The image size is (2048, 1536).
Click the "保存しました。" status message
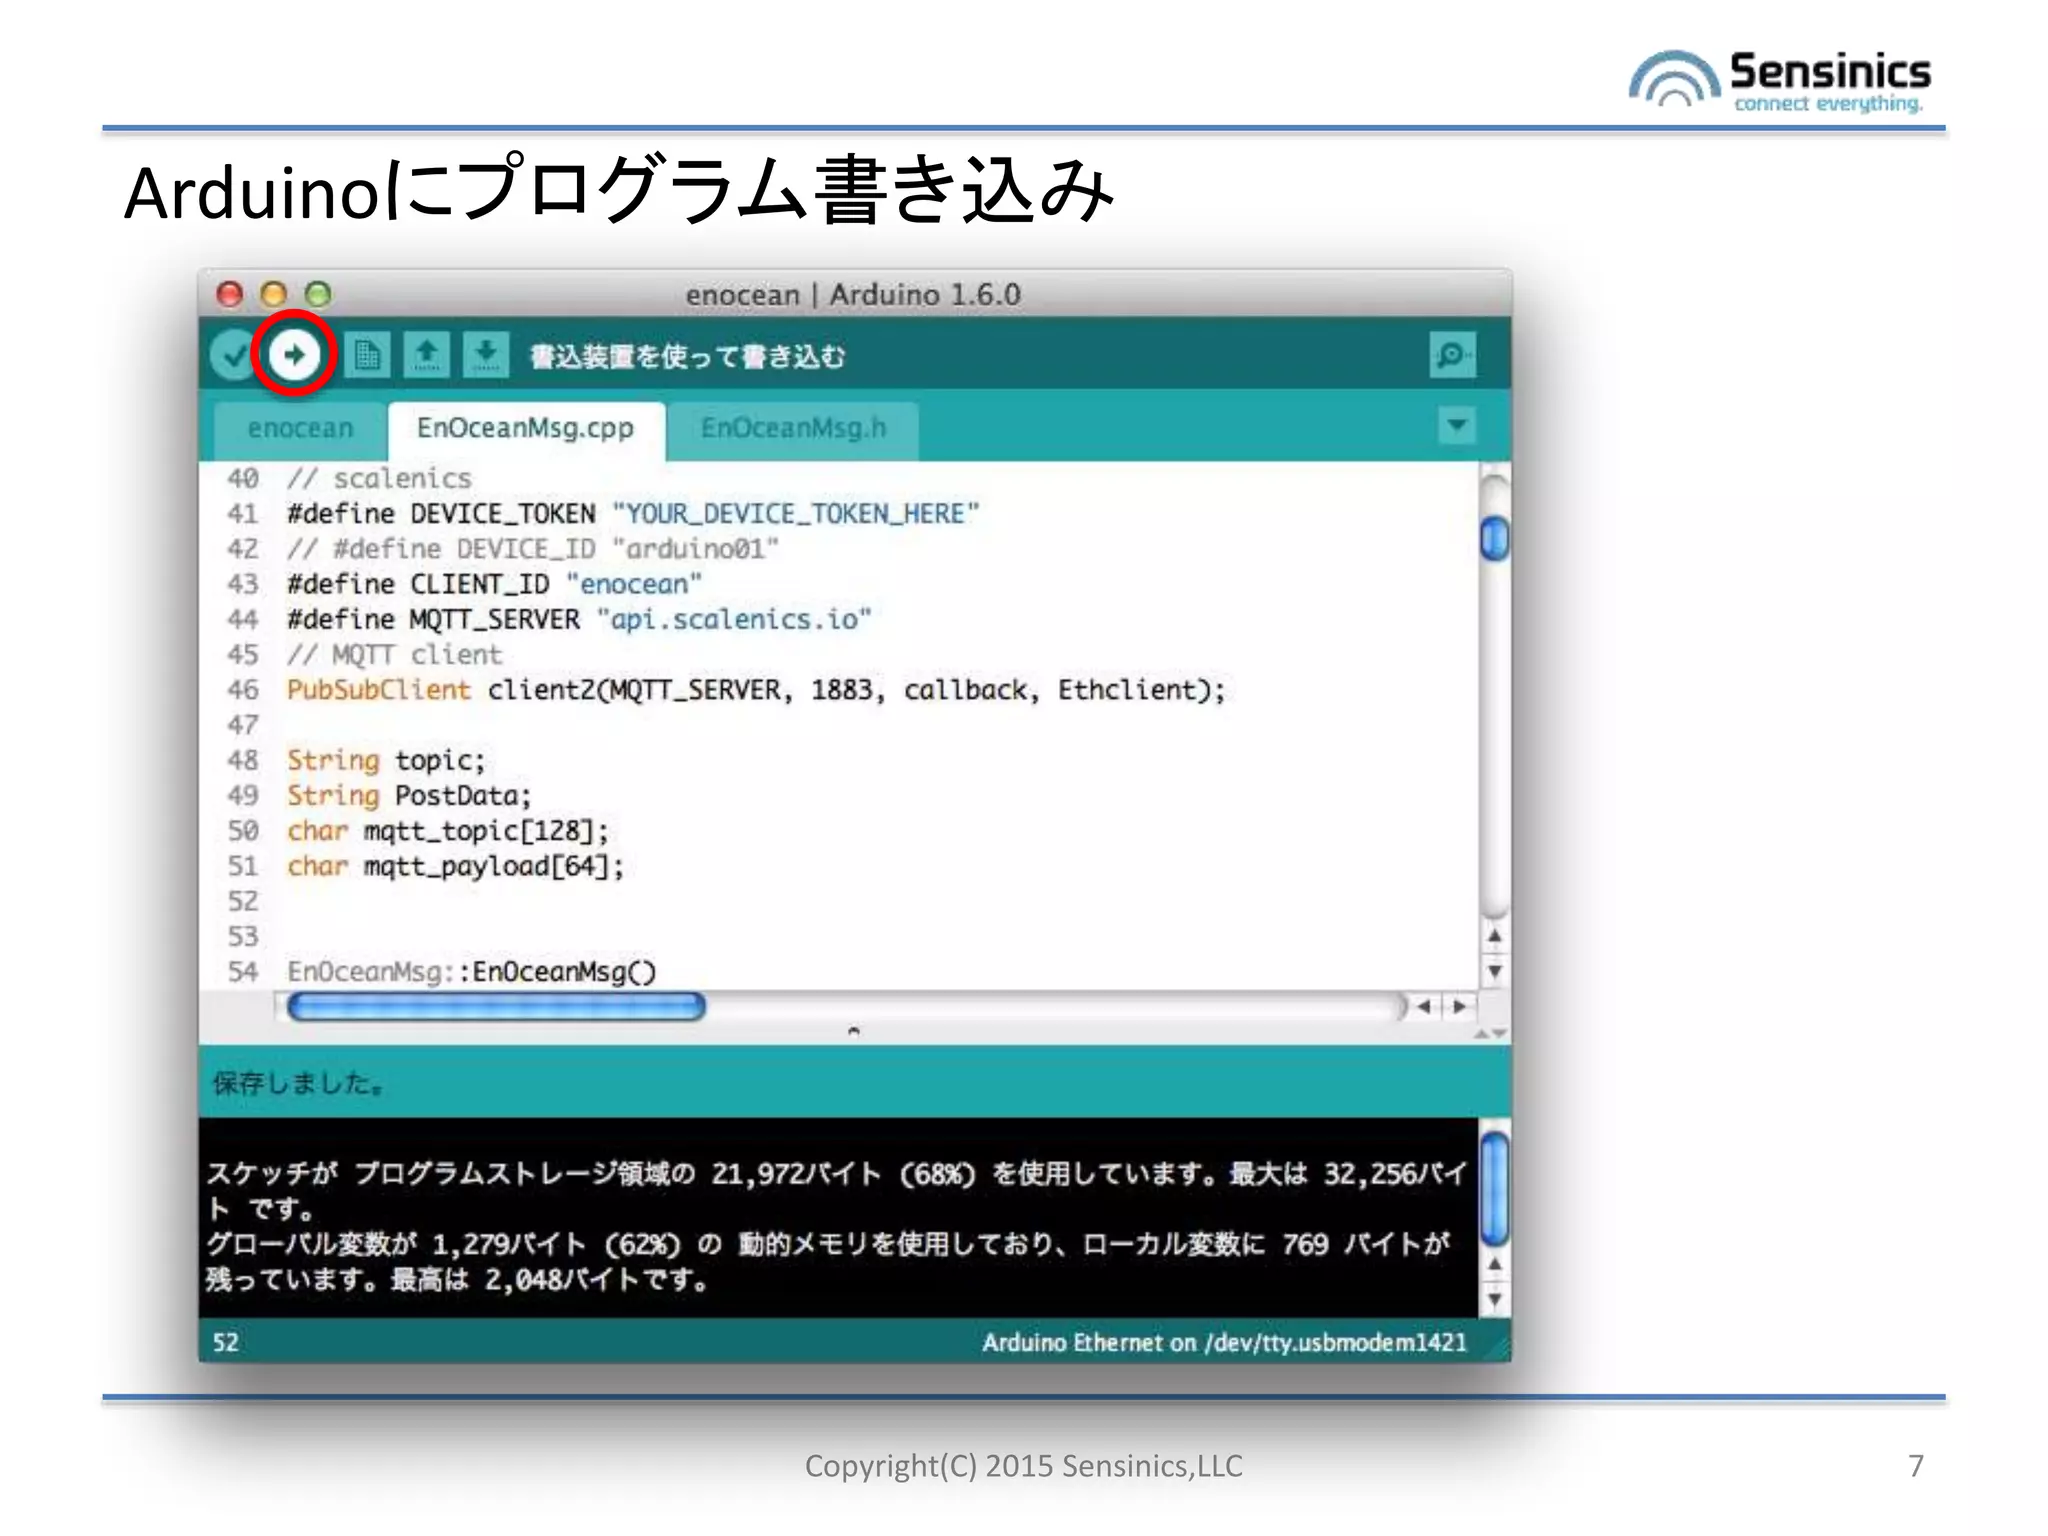298,1083
